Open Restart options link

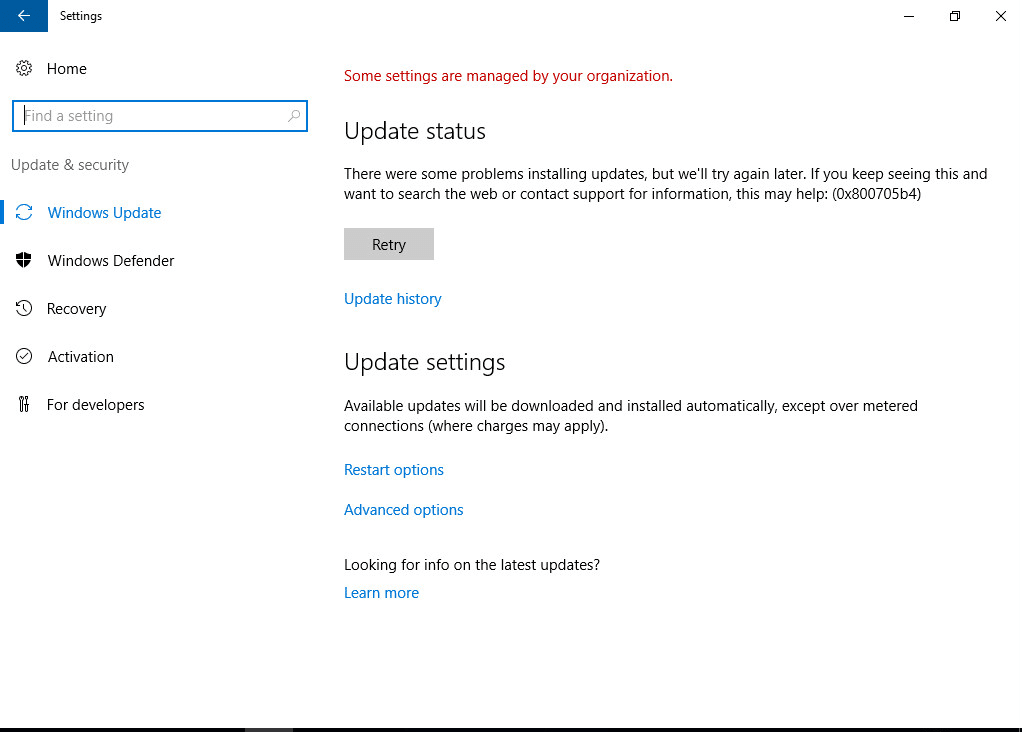coord(394,470)
